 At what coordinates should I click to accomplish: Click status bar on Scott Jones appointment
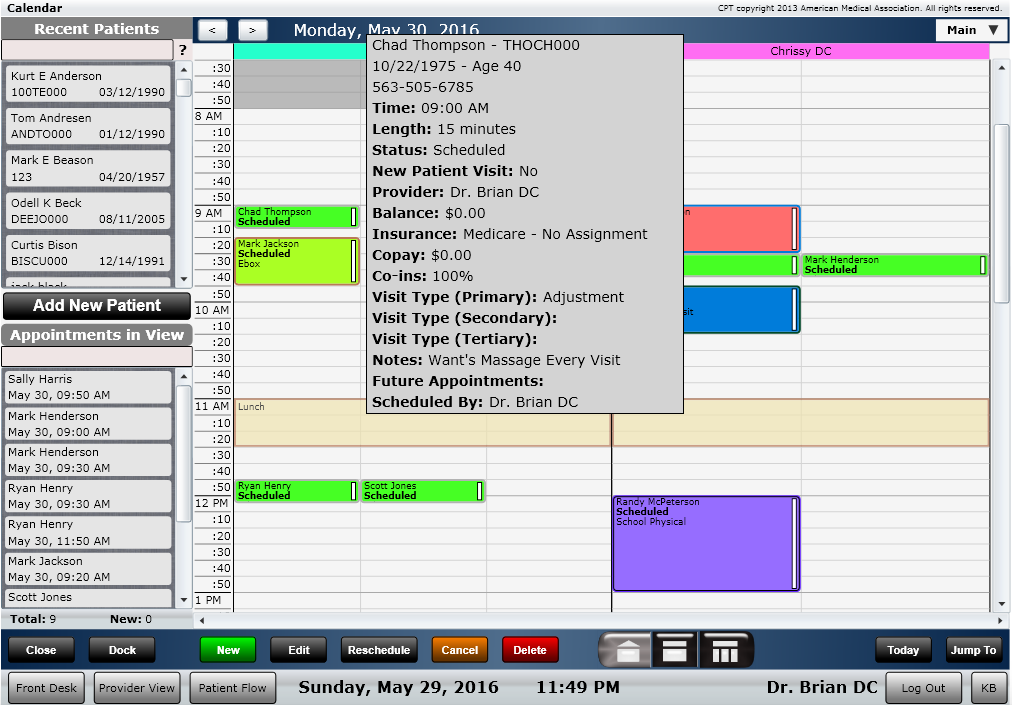pos(480,491)
